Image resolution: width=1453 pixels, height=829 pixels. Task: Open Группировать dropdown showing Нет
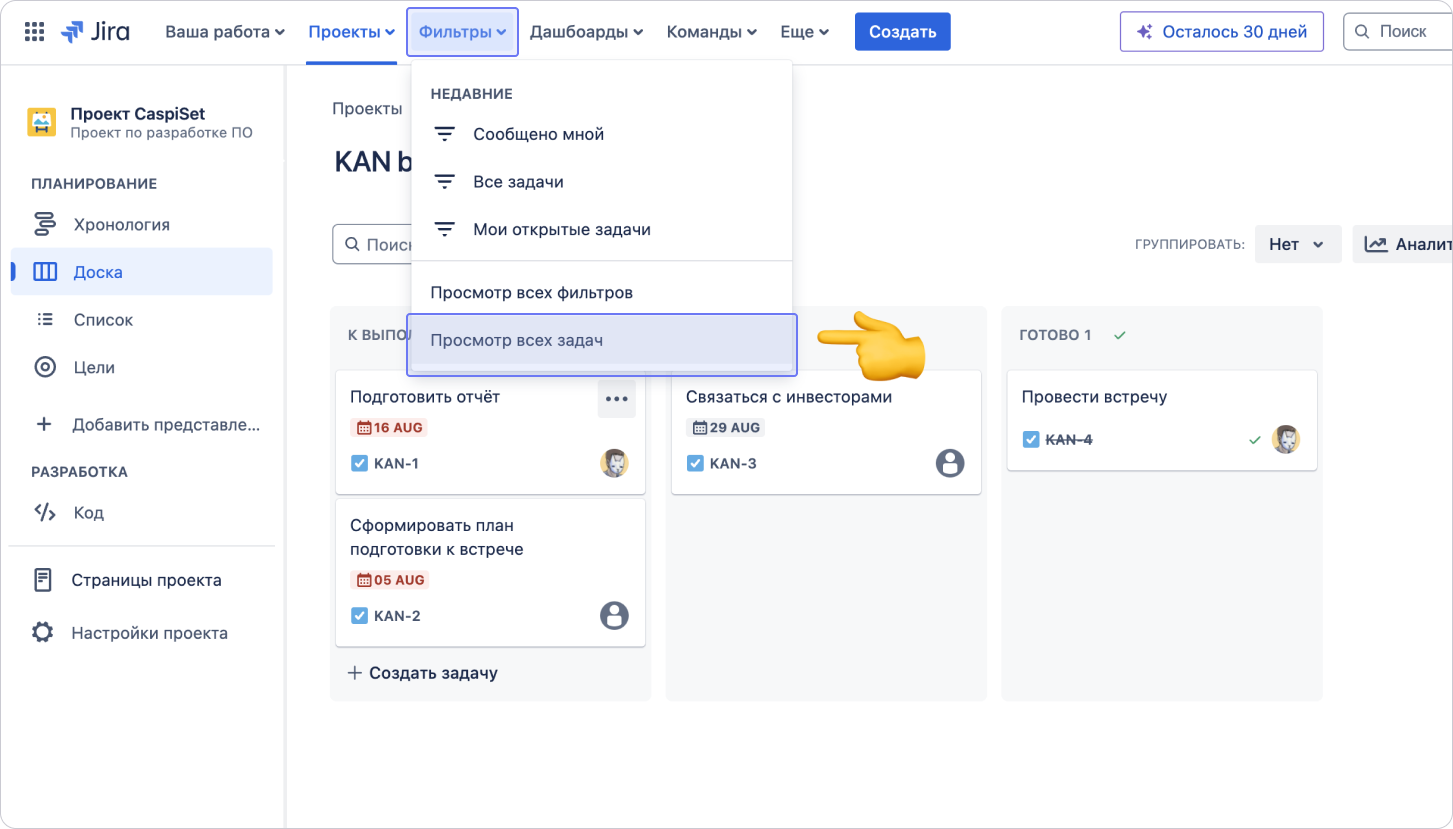tap(1297, 244)
